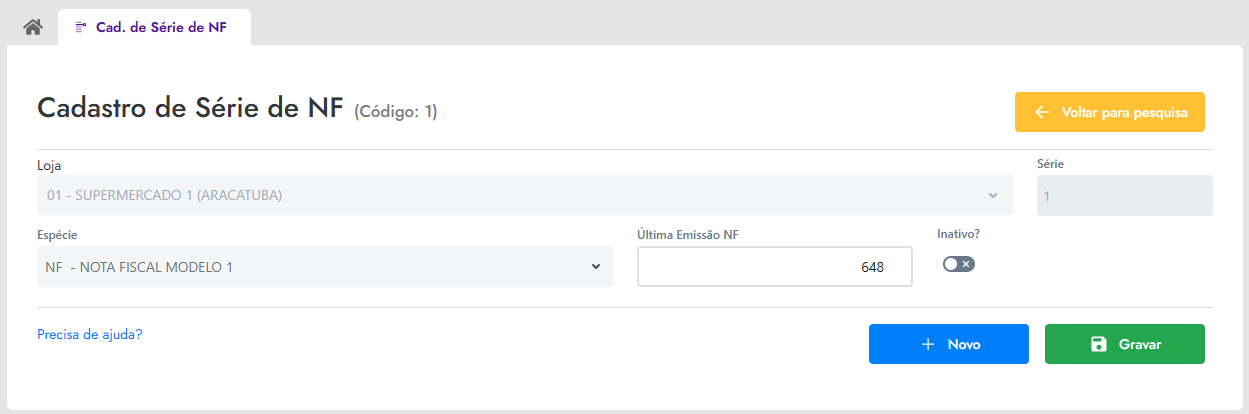Focus the Última Emissão NF field showing 648

pyautogui.click(x=775, y=267)
